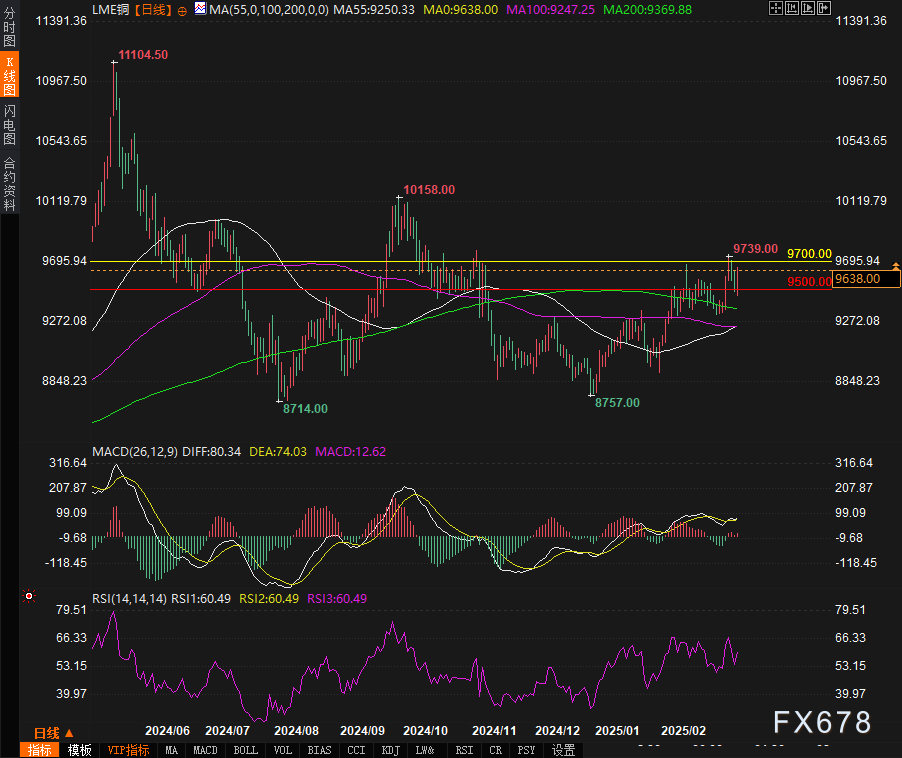The image size is (902, 758).
Task: Click the MA indicator chart icon
Action: click(x=200, y=9)
